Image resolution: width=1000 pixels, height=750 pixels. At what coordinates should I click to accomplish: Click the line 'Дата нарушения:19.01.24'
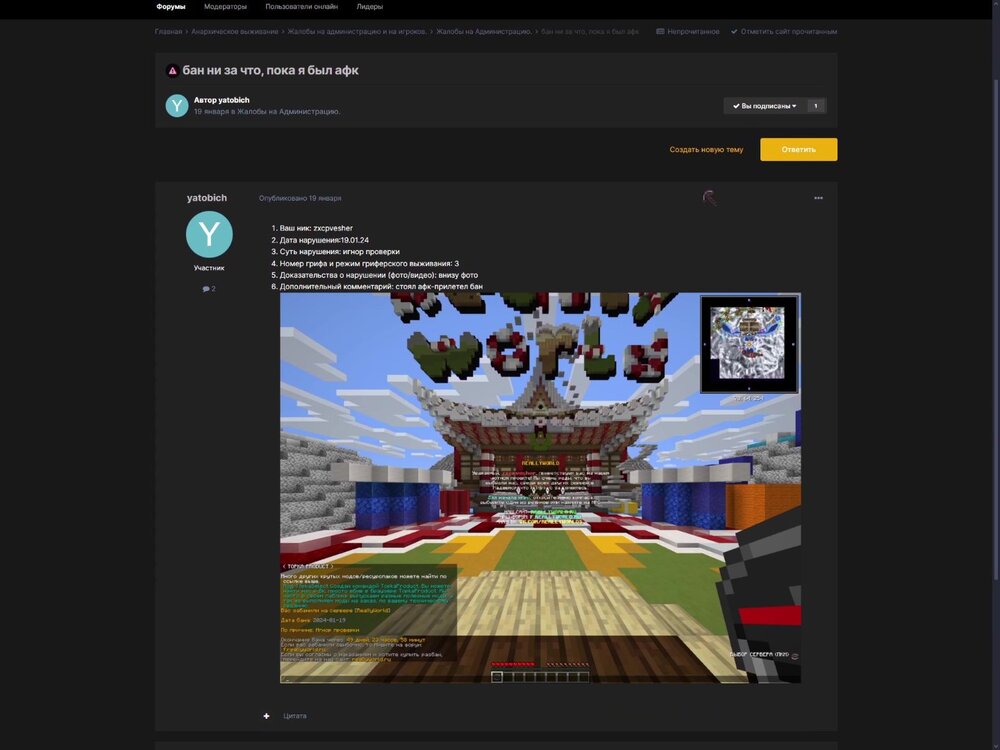(324, 240)
